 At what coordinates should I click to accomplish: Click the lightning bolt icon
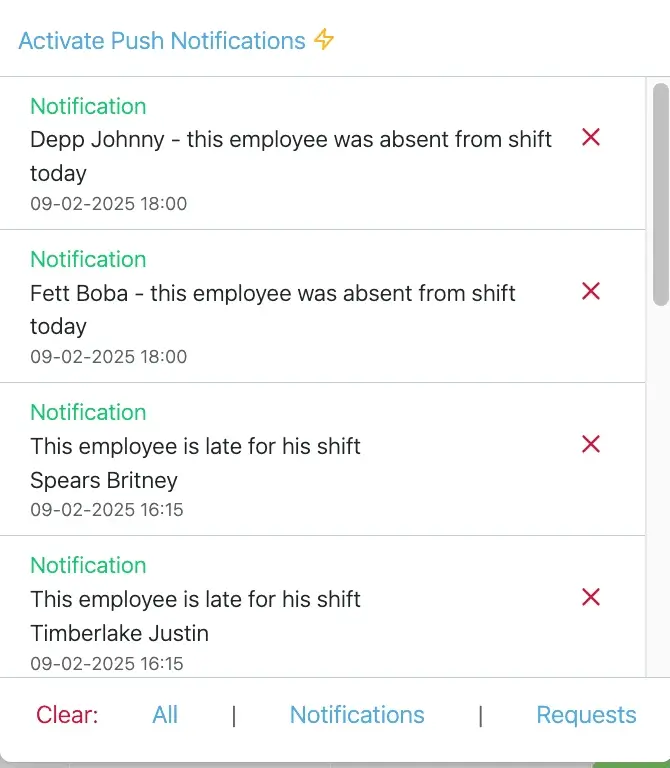(324, 40)
